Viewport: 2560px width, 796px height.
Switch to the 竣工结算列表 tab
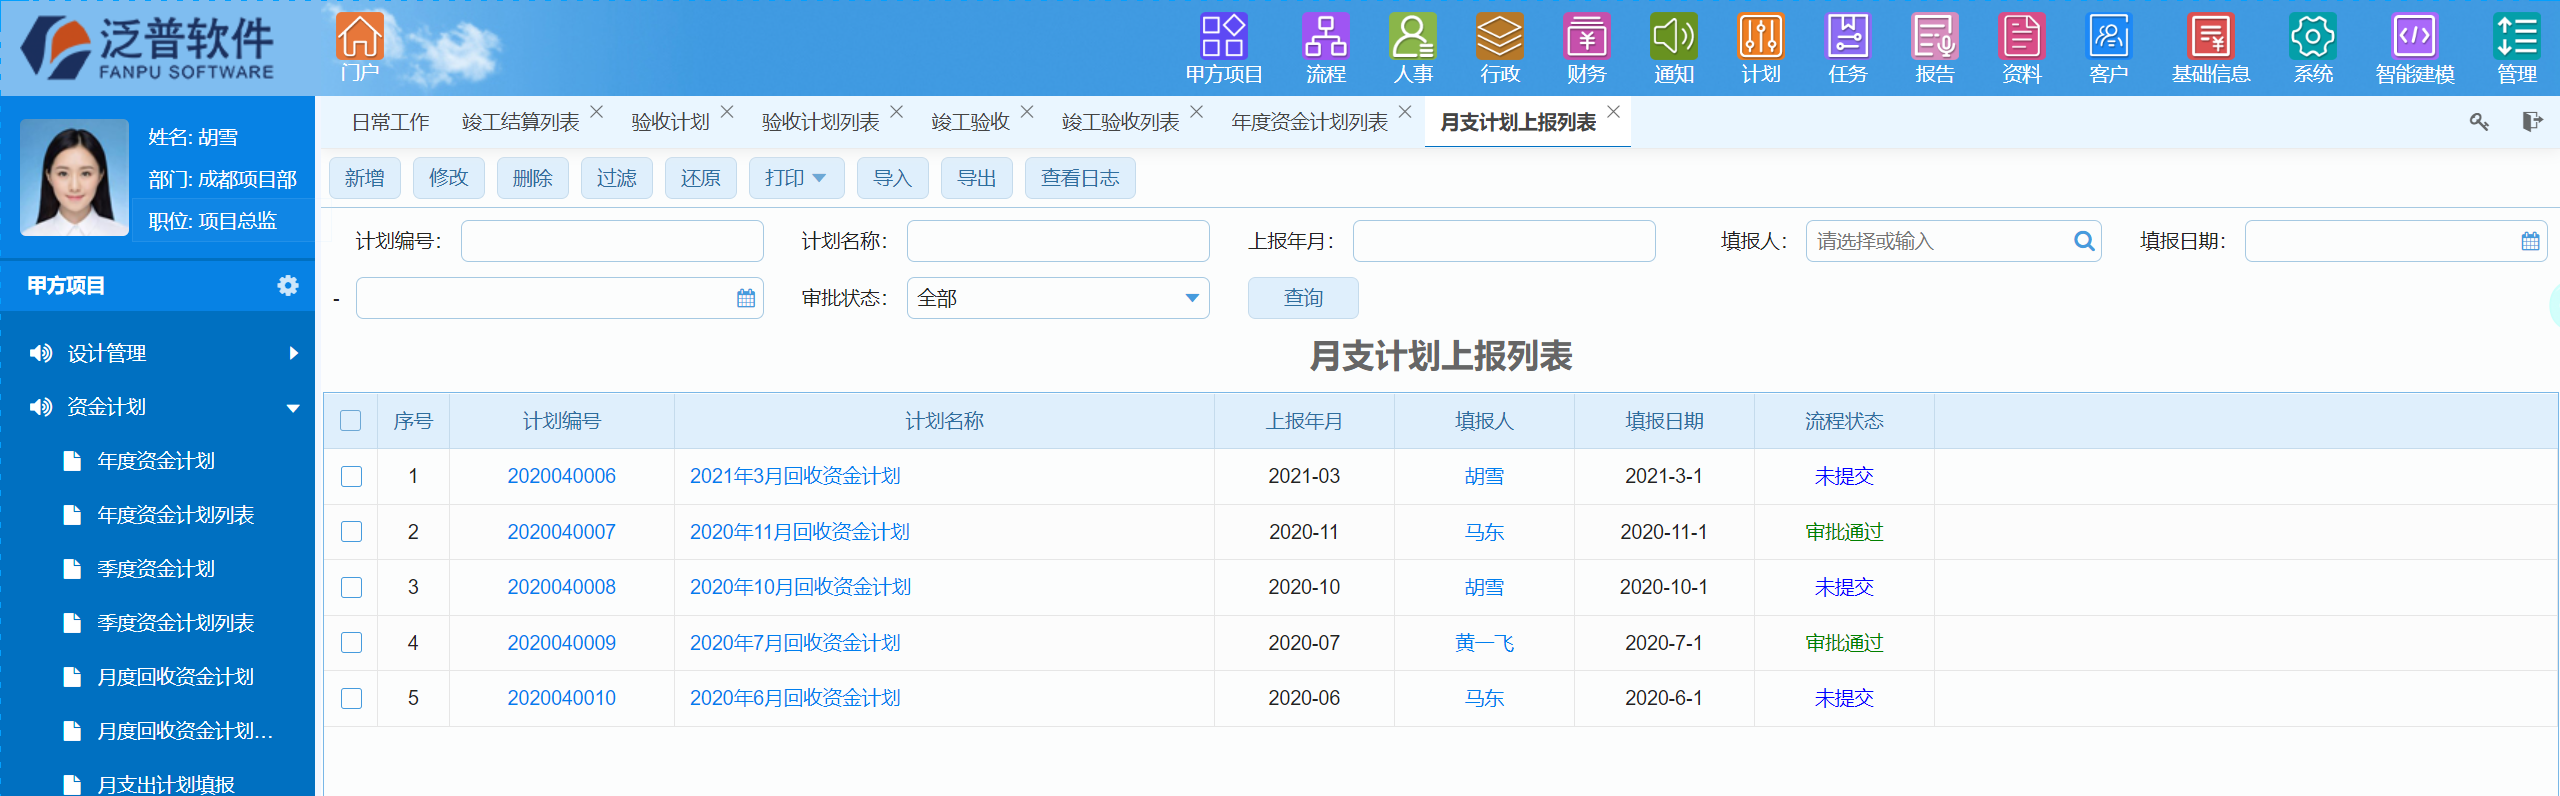(520, 123)
